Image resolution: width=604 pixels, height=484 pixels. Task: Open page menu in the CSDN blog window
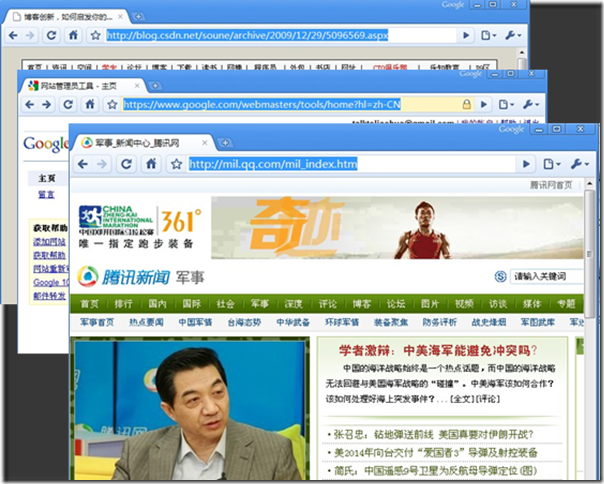[x=488, y=35]
